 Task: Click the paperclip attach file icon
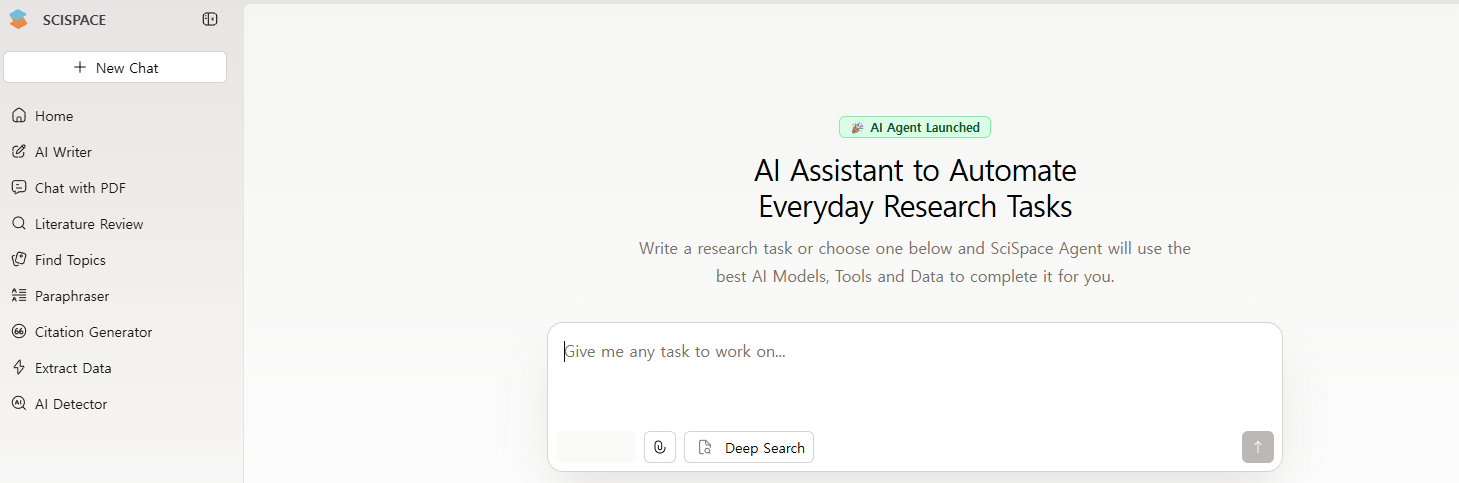660,448
